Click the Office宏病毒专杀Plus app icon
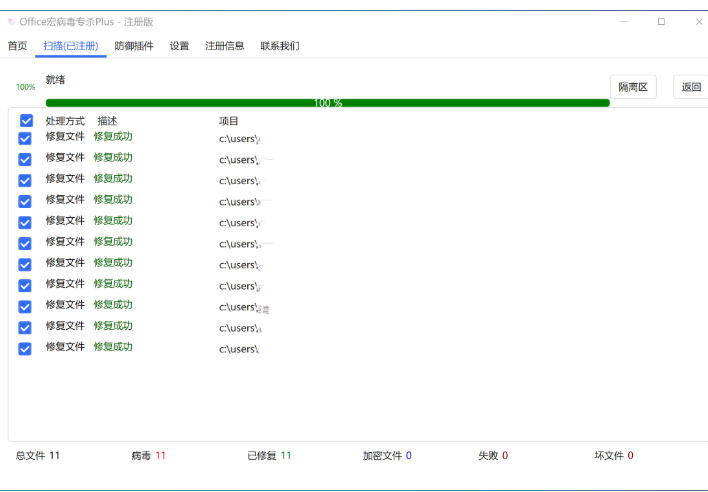Screen dimensions: 708x492 click(12, 22)
